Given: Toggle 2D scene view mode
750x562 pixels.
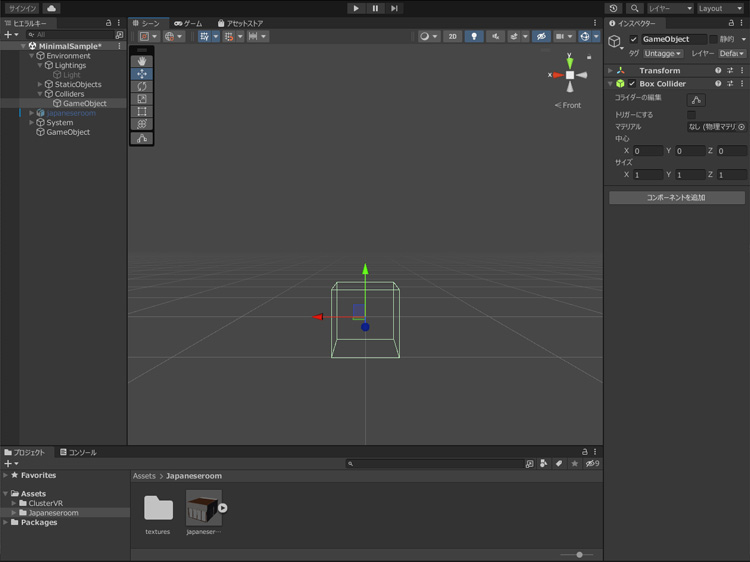Looking at the screenshot, I should point(452,36).
